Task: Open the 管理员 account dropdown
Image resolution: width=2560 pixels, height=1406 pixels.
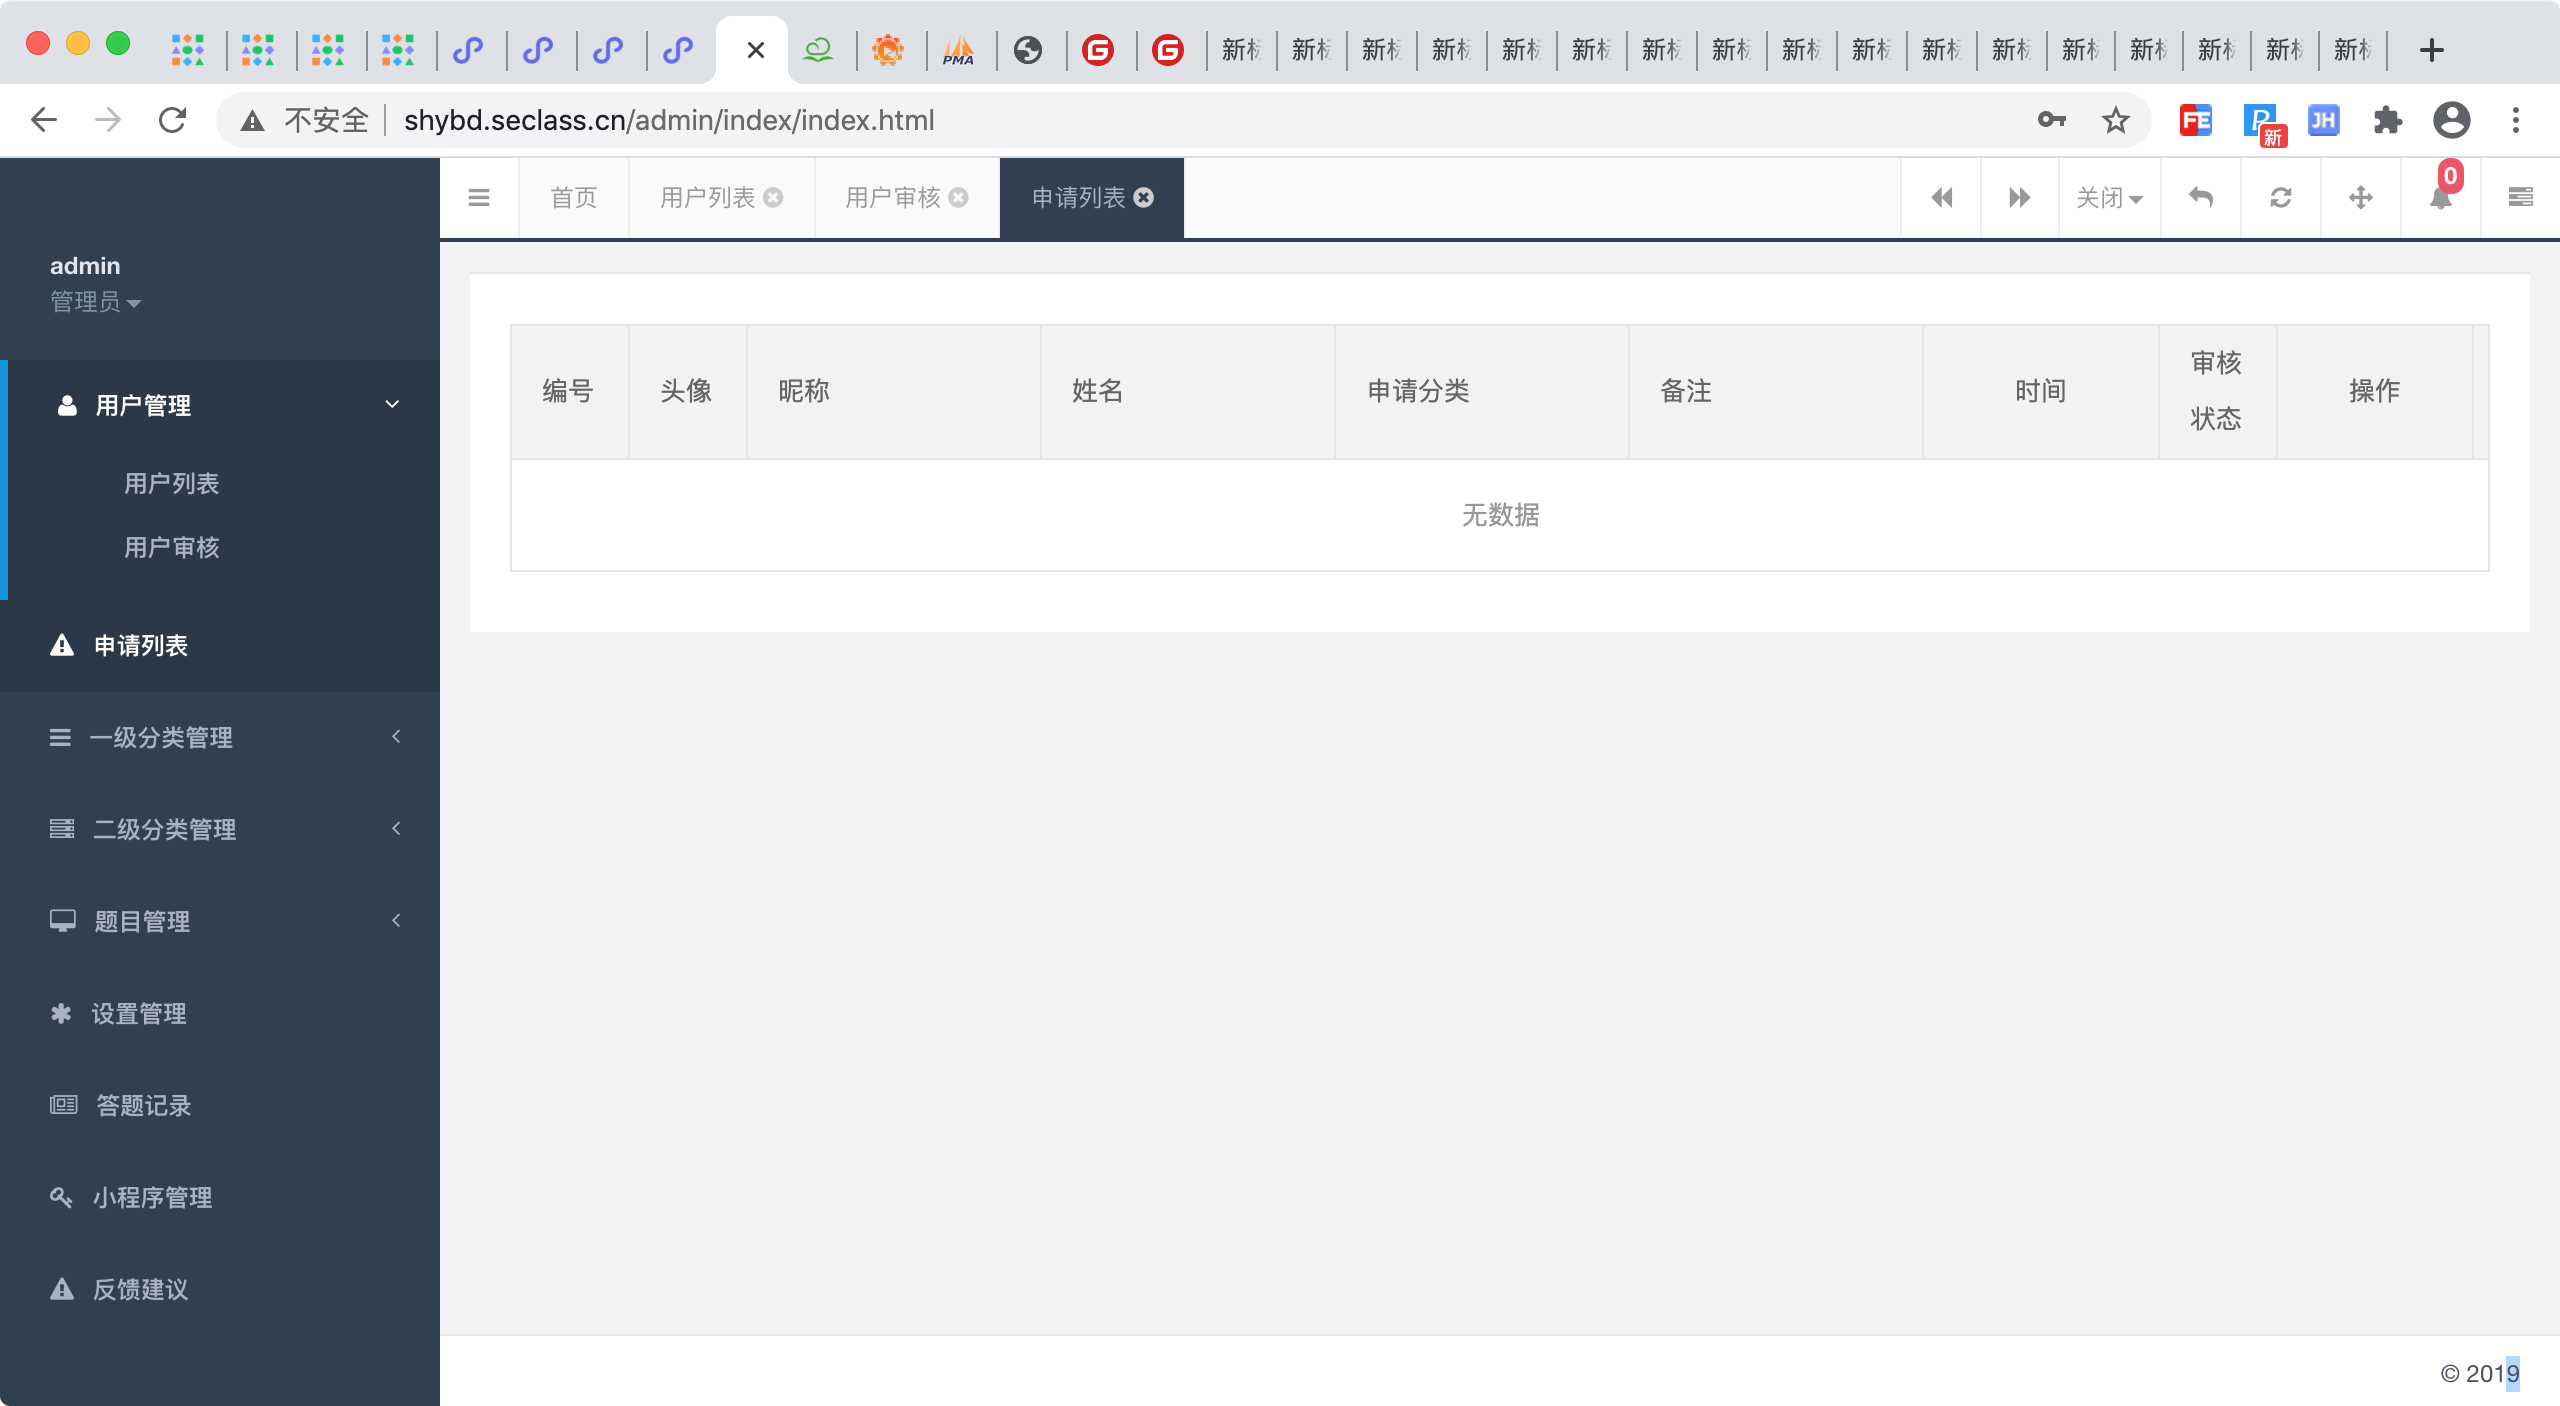Action: coord(95,302)
